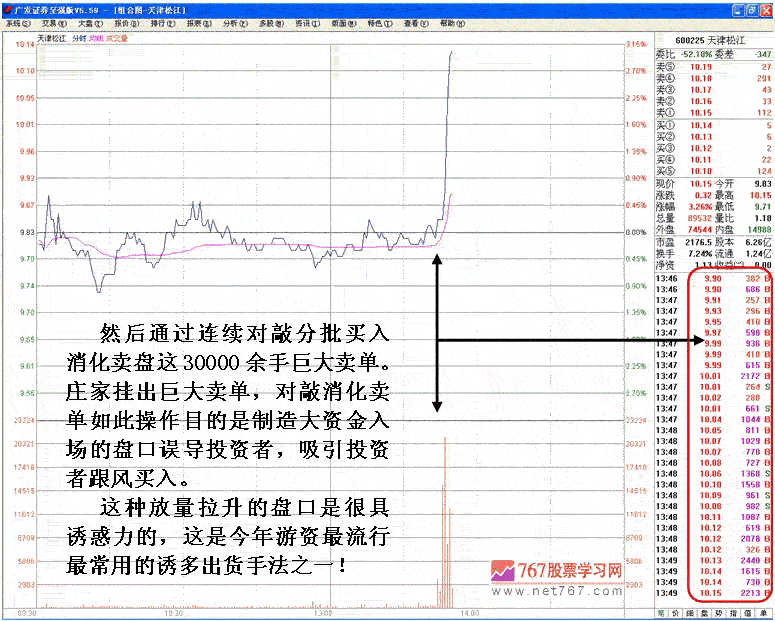Click the 分时 label above the chart

(x=77, y=38)
